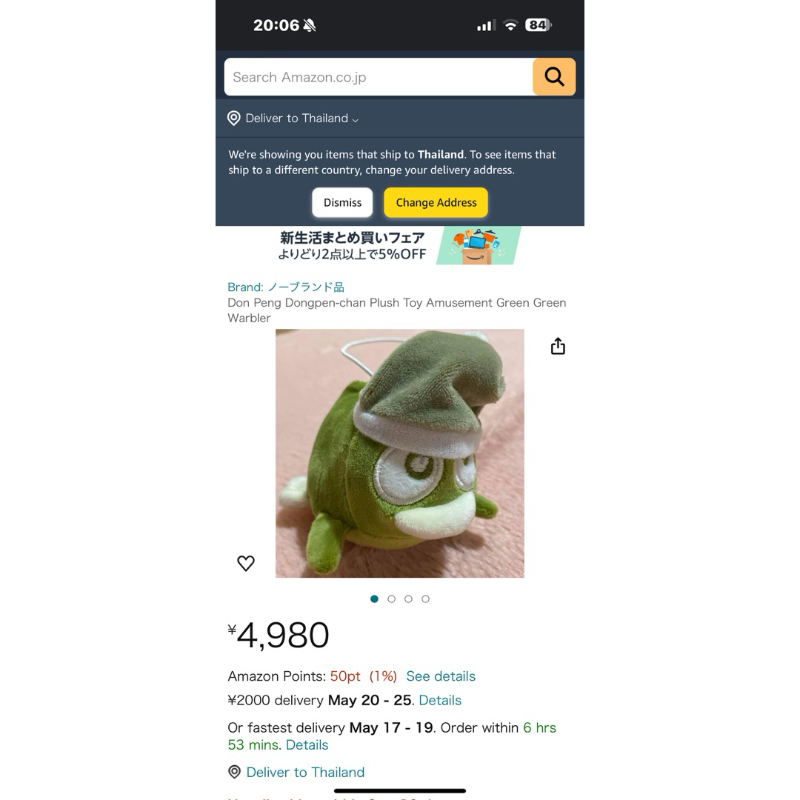Tap the yellow Change Address button
This screenshot has height=800, width=800.
pyautogui.click(x=436, y=203)
